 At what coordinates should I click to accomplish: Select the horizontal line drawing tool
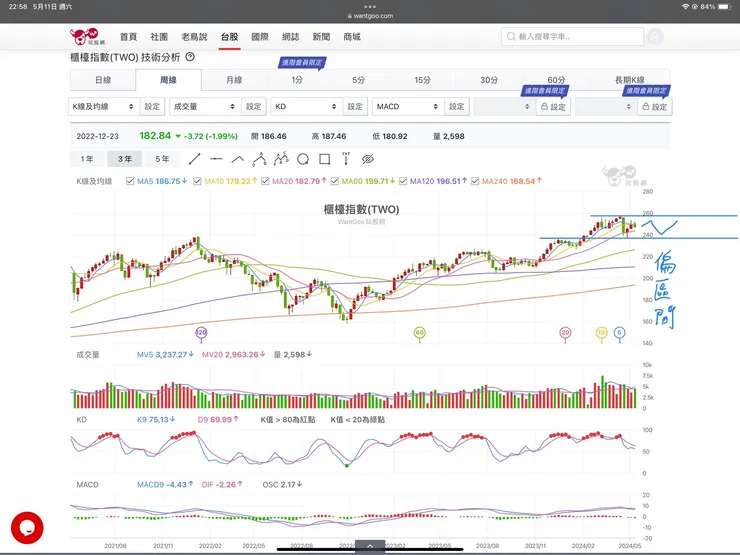pos(216,159)
